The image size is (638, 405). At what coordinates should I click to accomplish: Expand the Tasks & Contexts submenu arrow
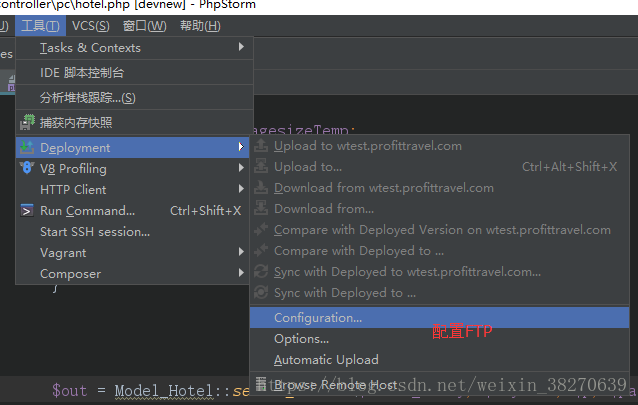[x=241, y=47]
